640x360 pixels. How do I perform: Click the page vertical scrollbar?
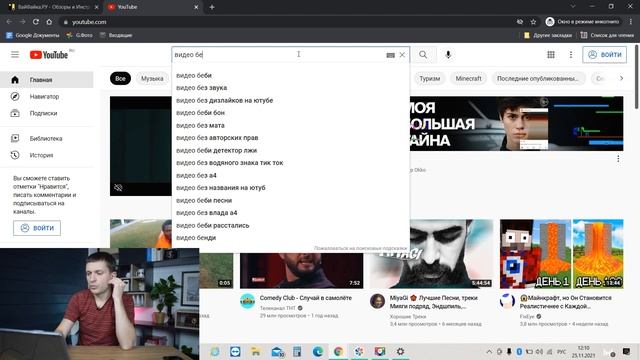[x=637, y=78]
